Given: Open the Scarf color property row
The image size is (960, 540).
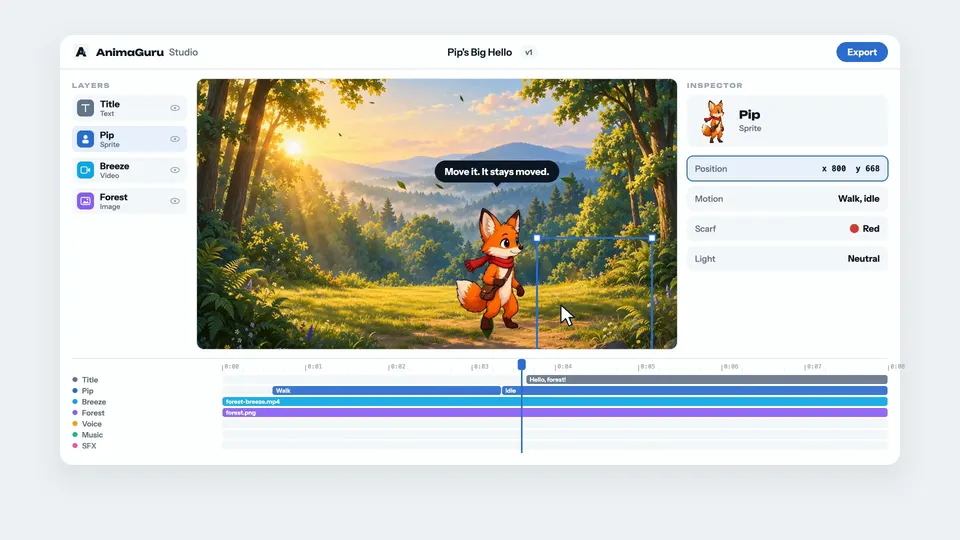Looking at the screenshot, I should pos(787,228).
